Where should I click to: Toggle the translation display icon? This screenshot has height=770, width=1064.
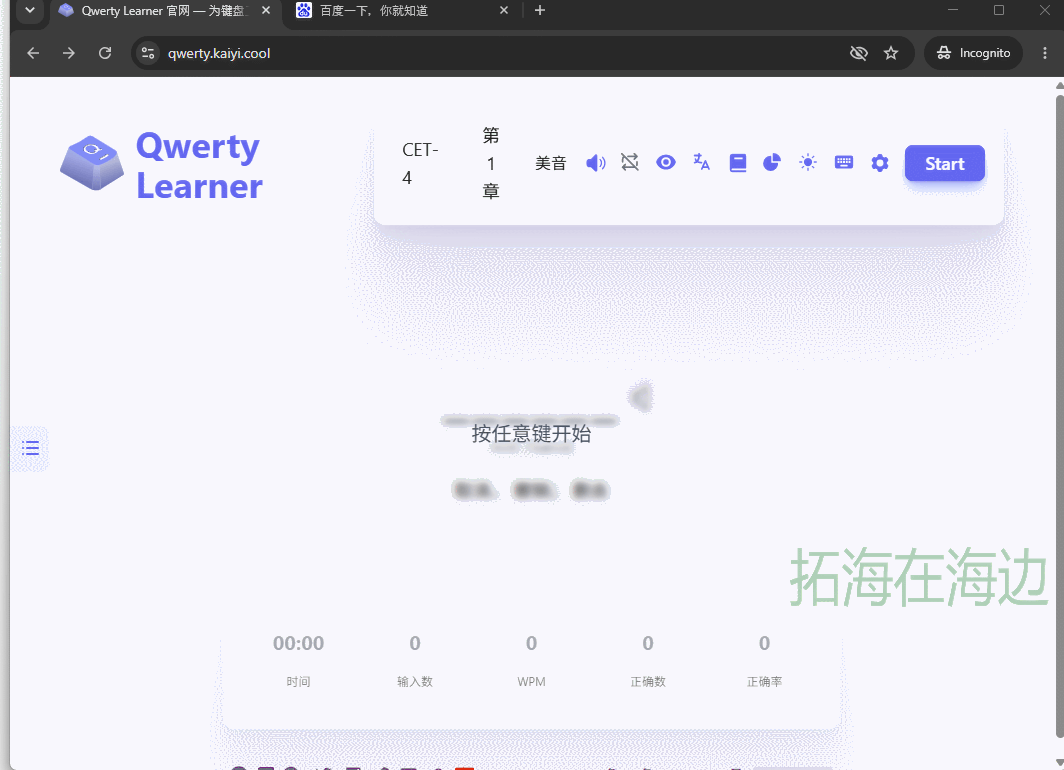click(x=702, y=162)
